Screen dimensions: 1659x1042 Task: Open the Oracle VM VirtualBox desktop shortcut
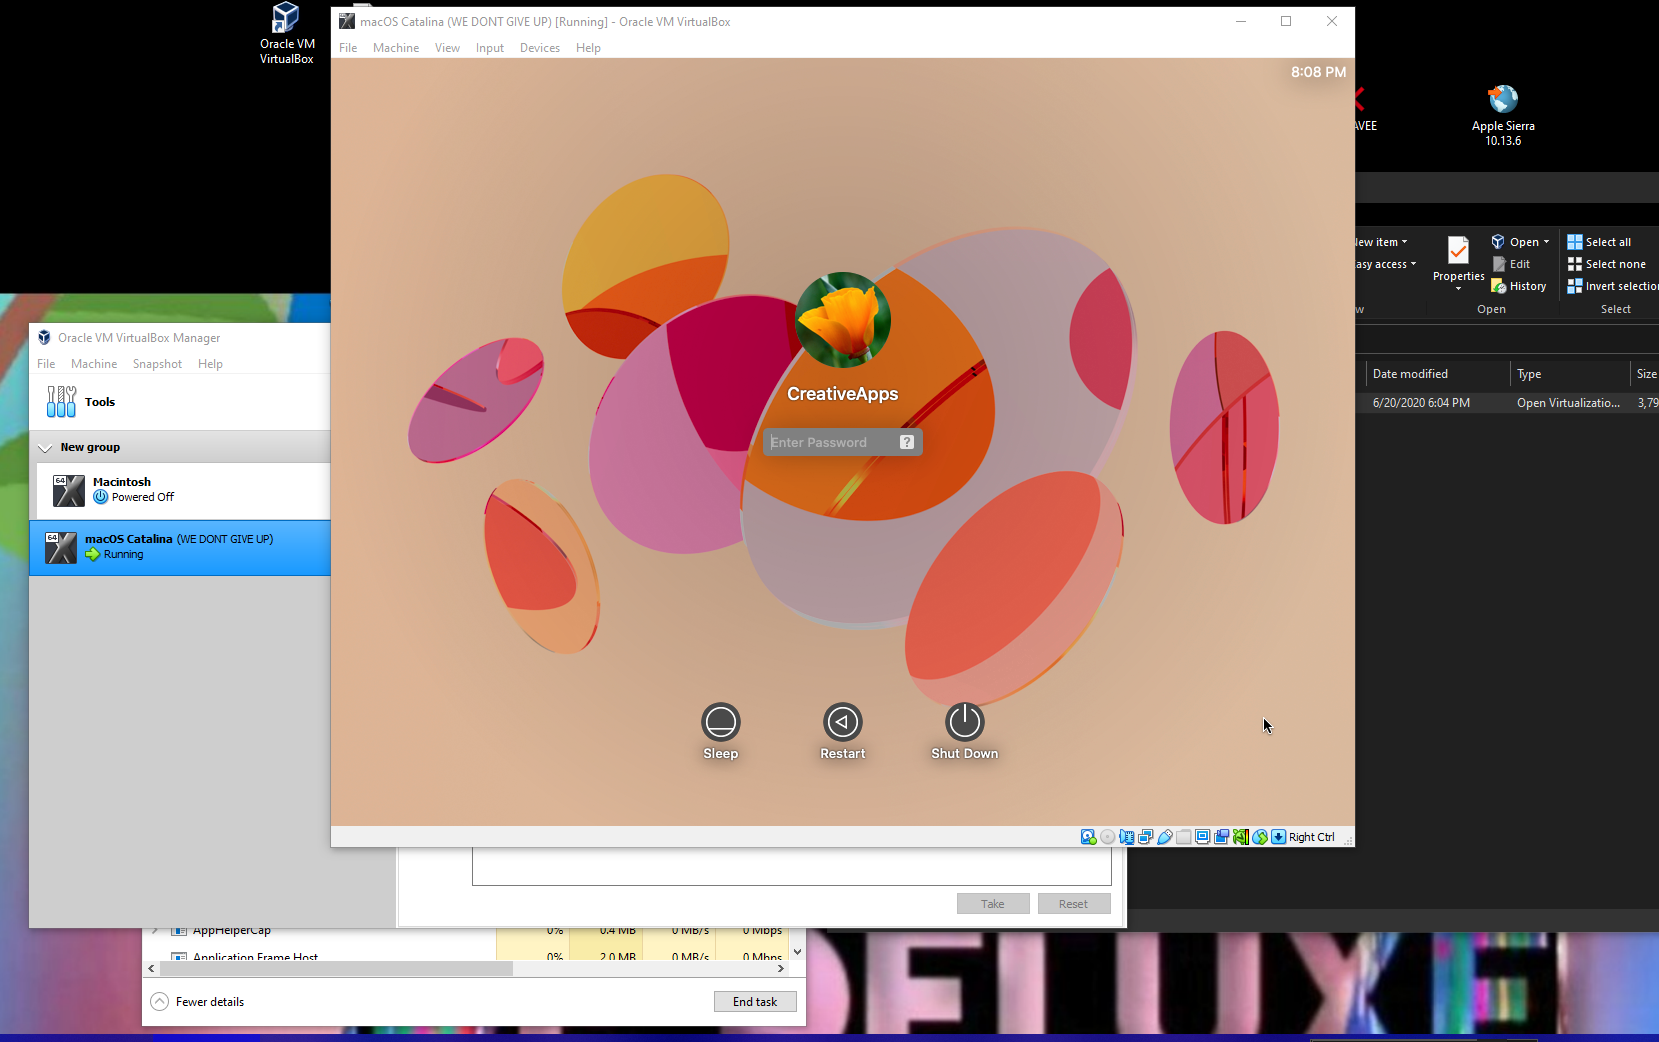coord(287,33)
